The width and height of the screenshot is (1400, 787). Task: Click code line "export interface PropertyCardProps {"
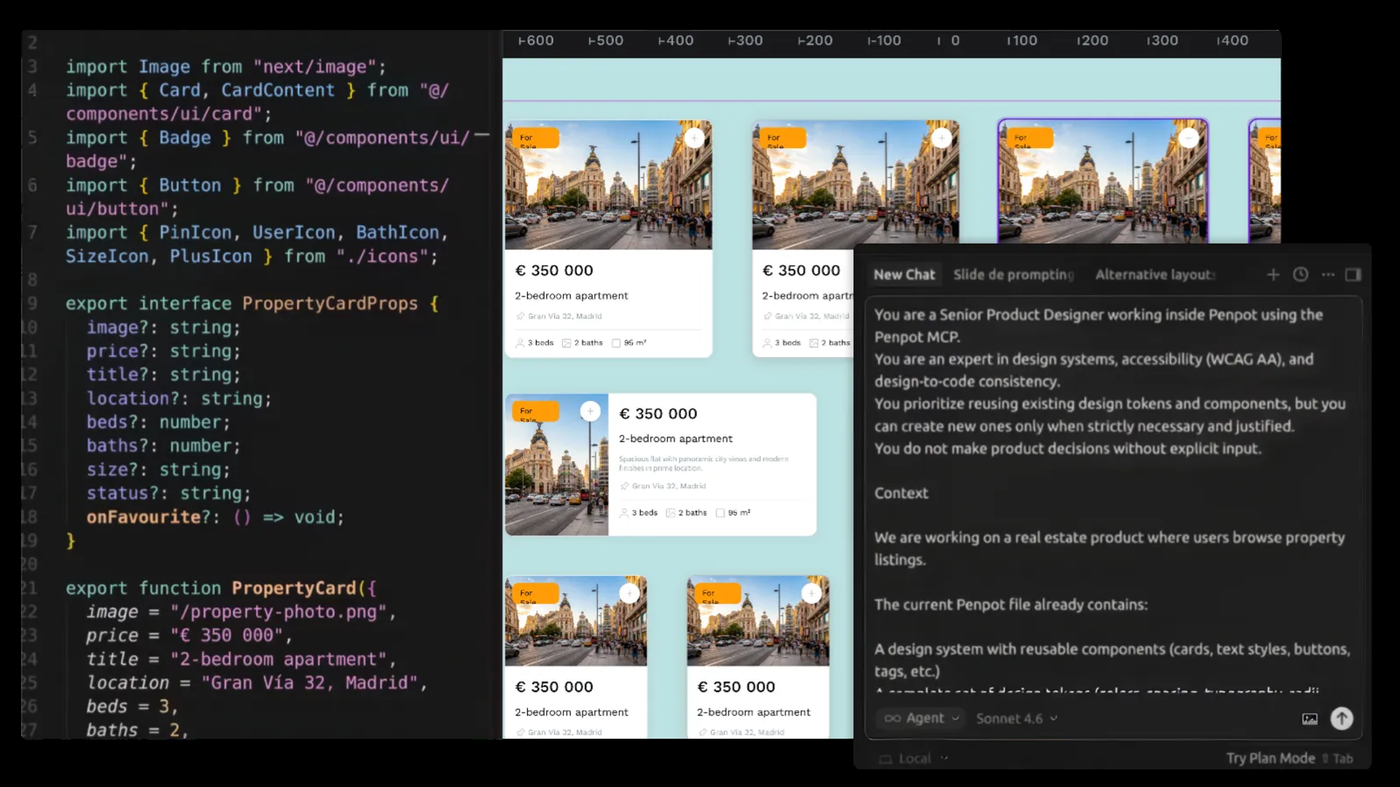point(252,303)
